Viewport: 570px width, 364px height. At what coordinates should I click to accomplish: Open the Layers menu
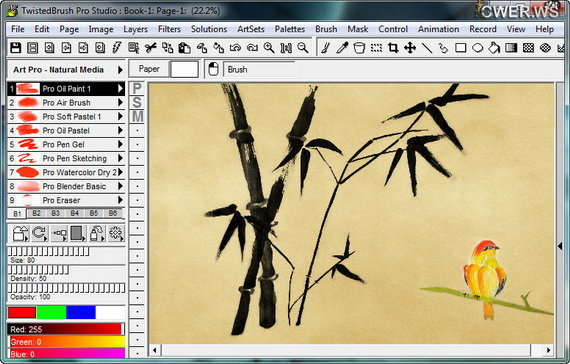(x=136, y=29)
